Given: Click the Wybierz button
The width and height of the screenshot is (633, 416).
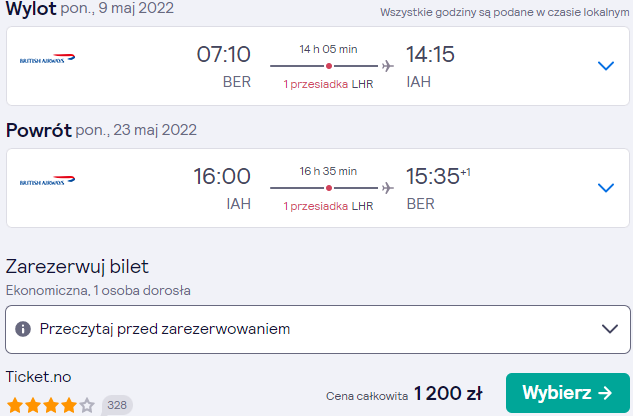Looking at the screenshot, I should 568,393.
